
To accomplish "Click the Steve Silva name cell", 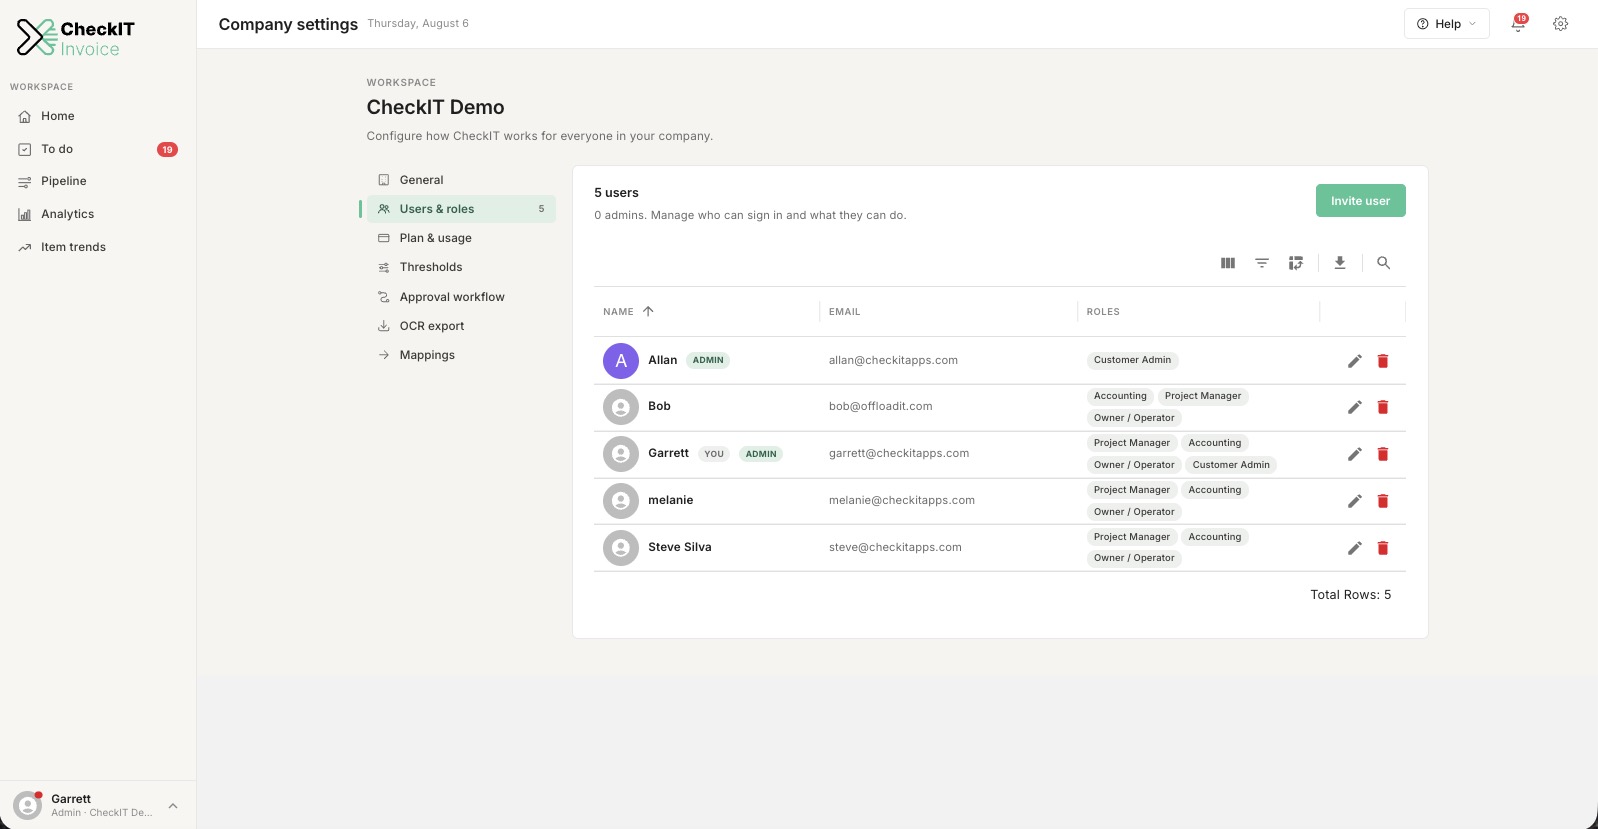I will [x=680, y=547].
